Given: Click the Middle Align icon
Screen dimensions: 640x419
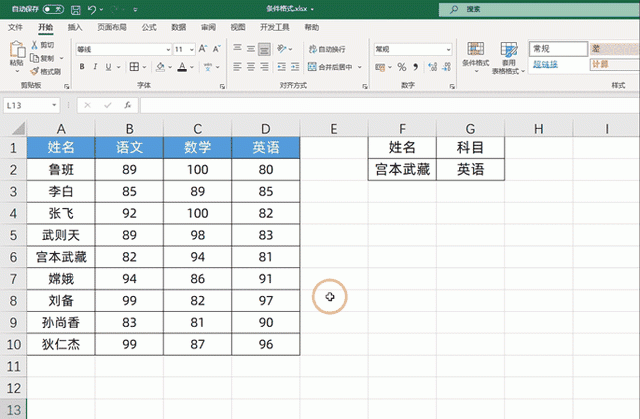Looking at the screenshot, I should [x=251, y=49].
